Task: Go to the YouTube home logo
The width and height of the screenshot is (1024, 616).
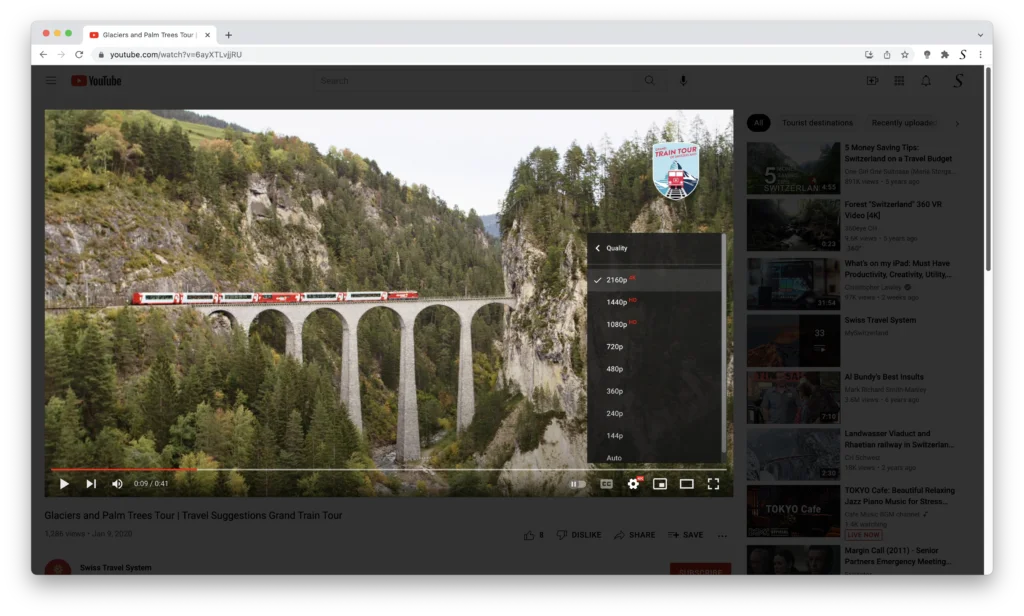Action: [x=97, y=81]
